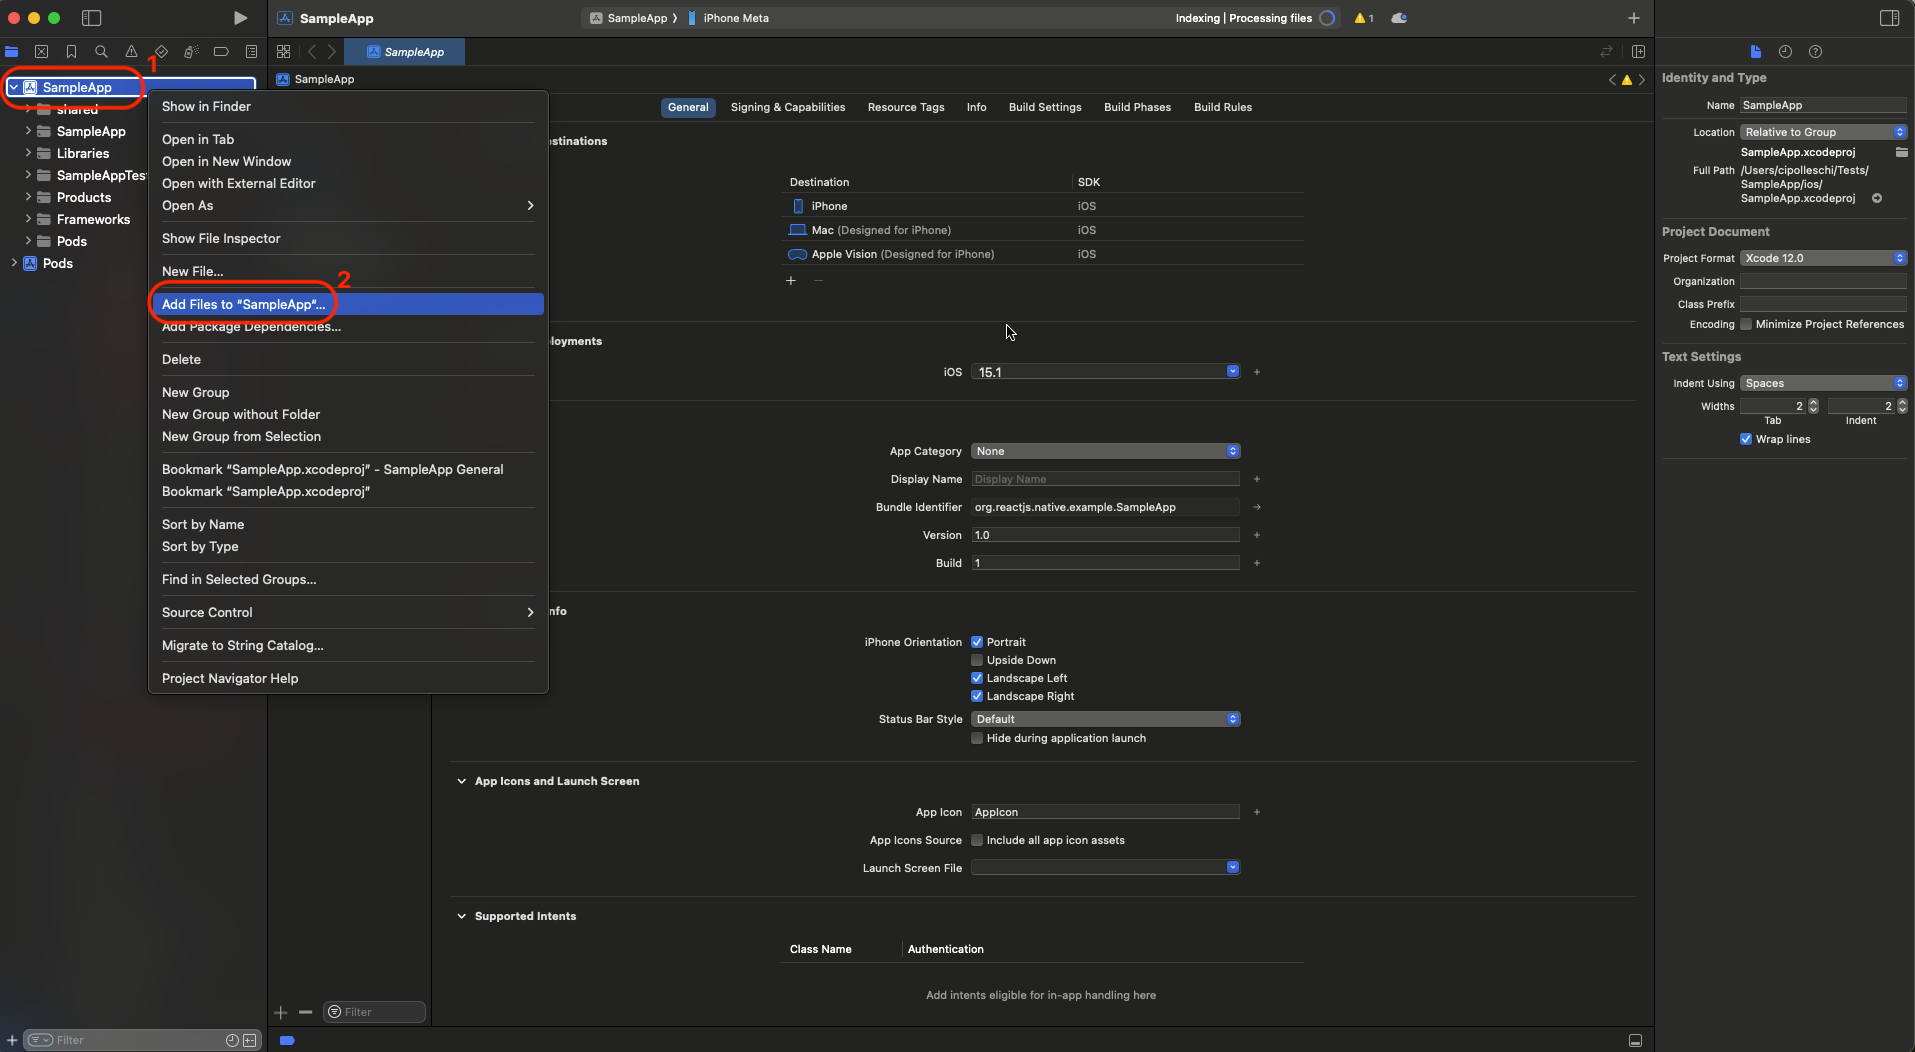Open the Bookmark navigator icon
The height and width of the screenshot is (1052, 1915).
point(71,51)
